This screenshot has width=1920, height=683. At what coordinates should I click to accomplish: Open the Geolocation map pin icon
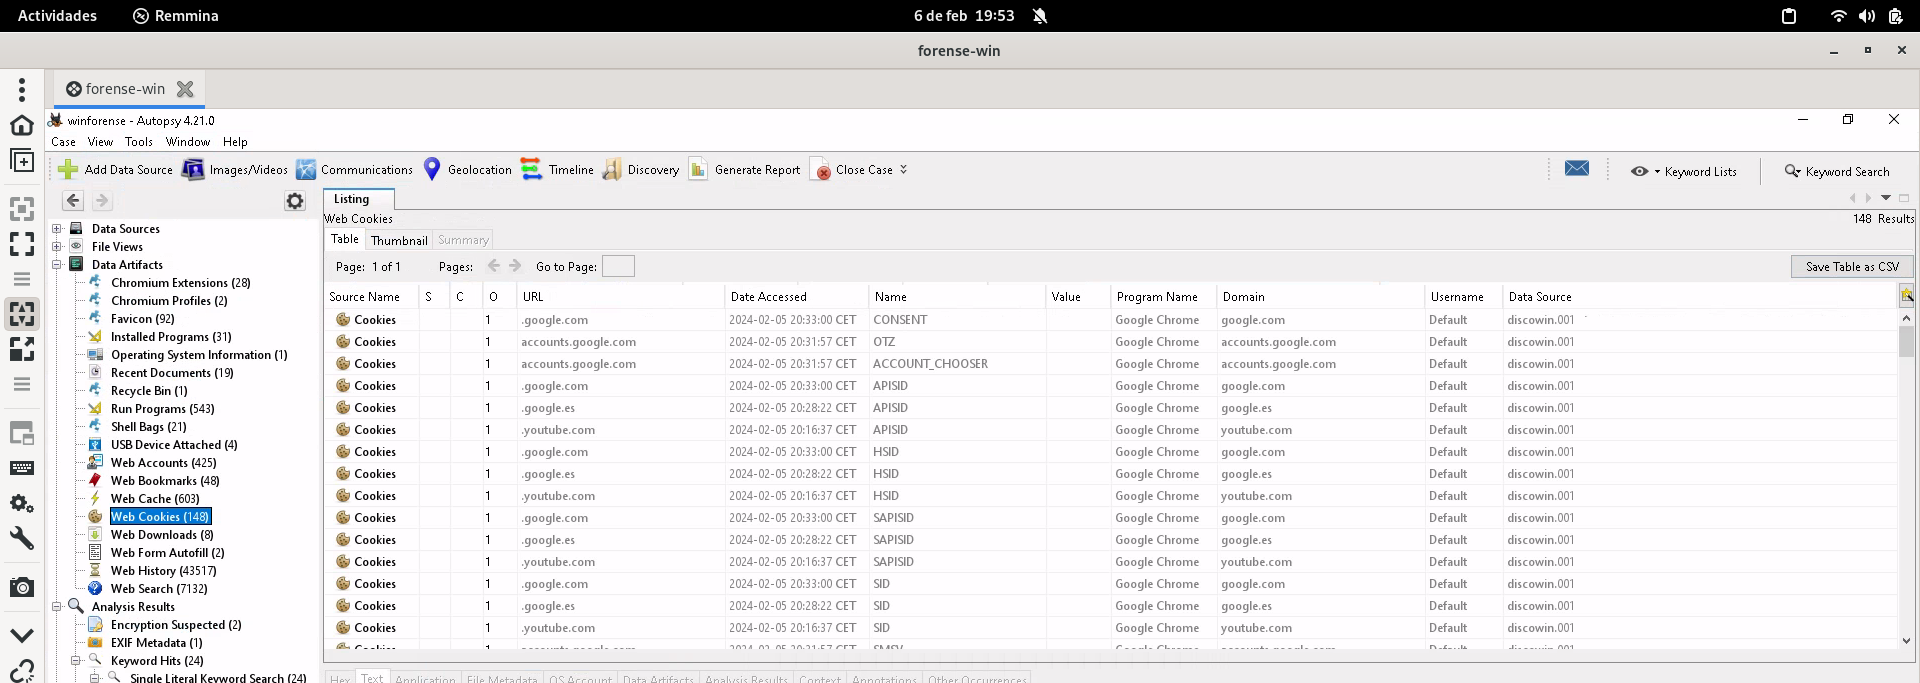point(432,169)
